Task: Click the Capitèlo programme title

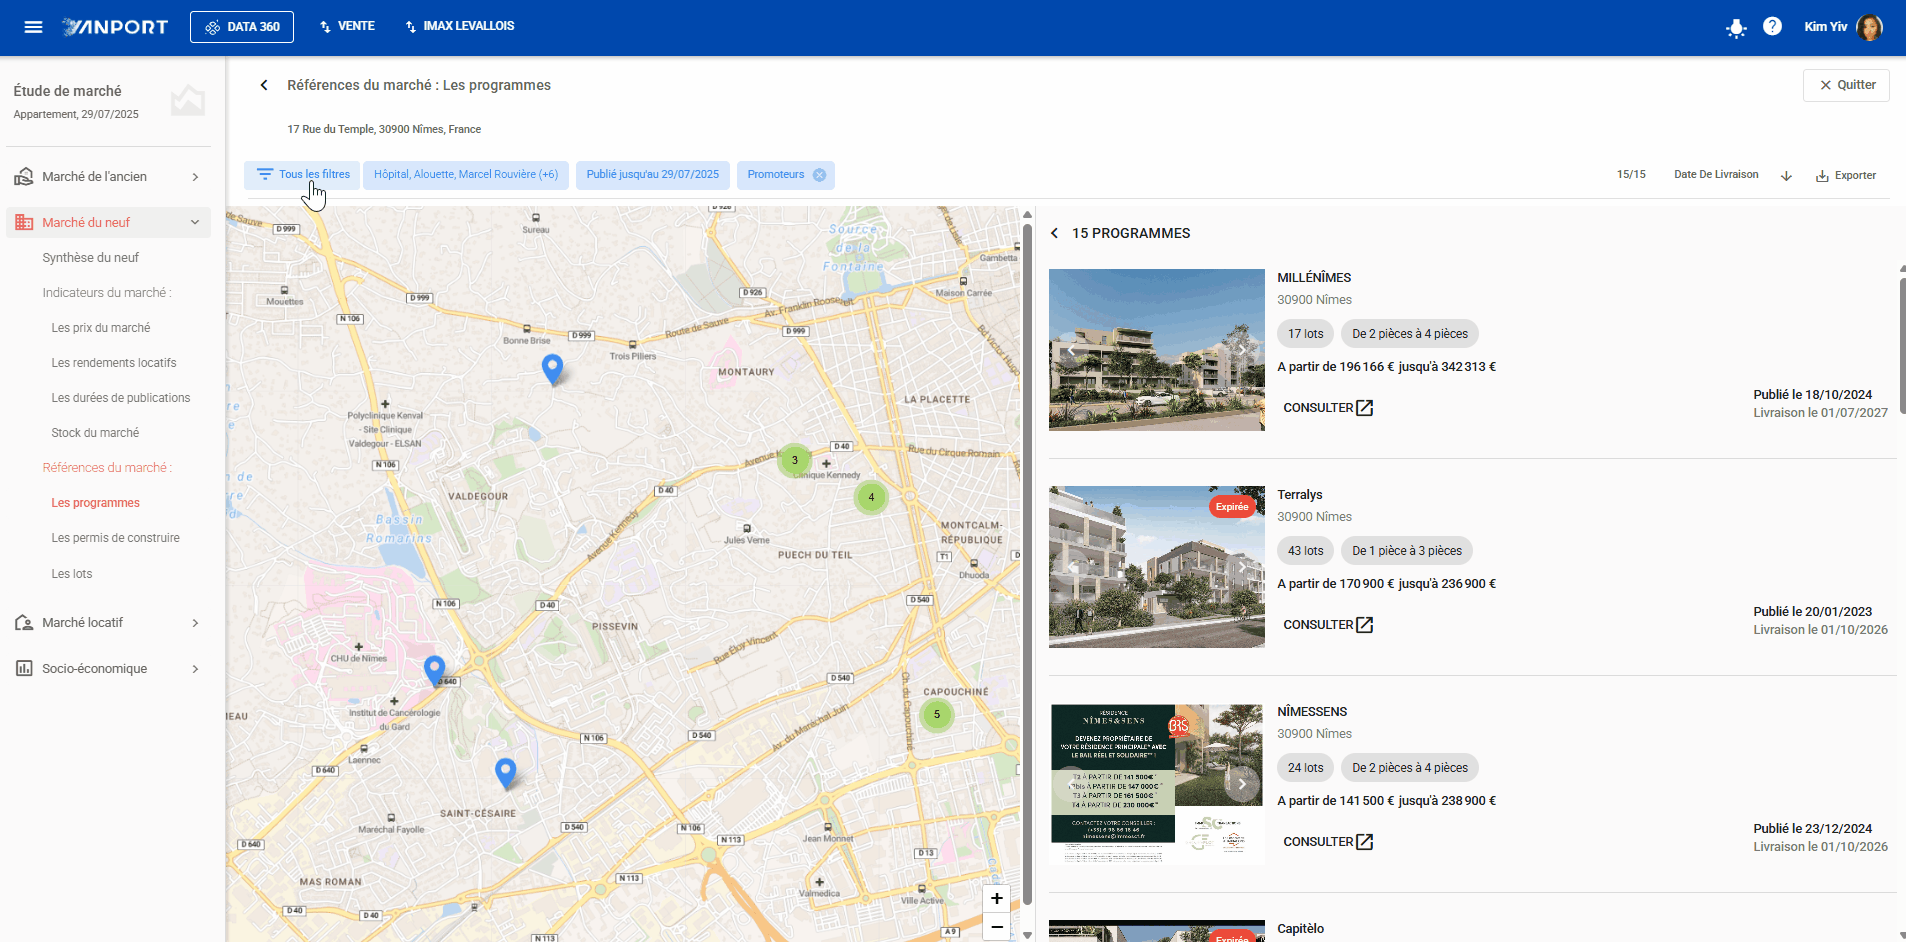Action: pos(1300,929)
